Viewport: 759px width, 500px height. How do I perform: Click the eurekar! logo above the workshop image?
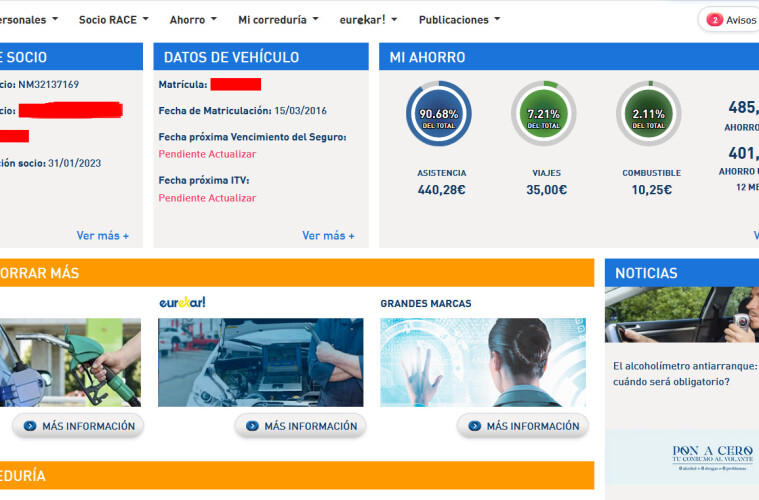click(x=182, y=303)
